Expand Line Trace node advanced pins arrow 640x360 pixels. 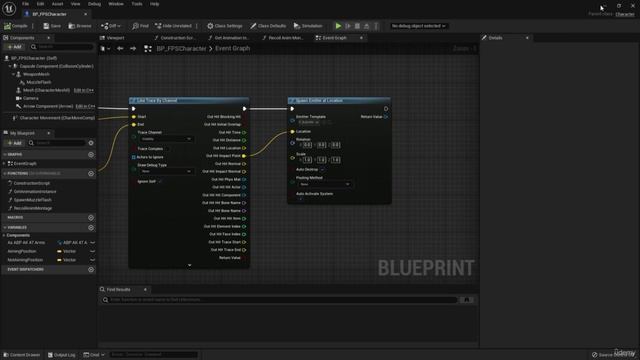(189, 265)
